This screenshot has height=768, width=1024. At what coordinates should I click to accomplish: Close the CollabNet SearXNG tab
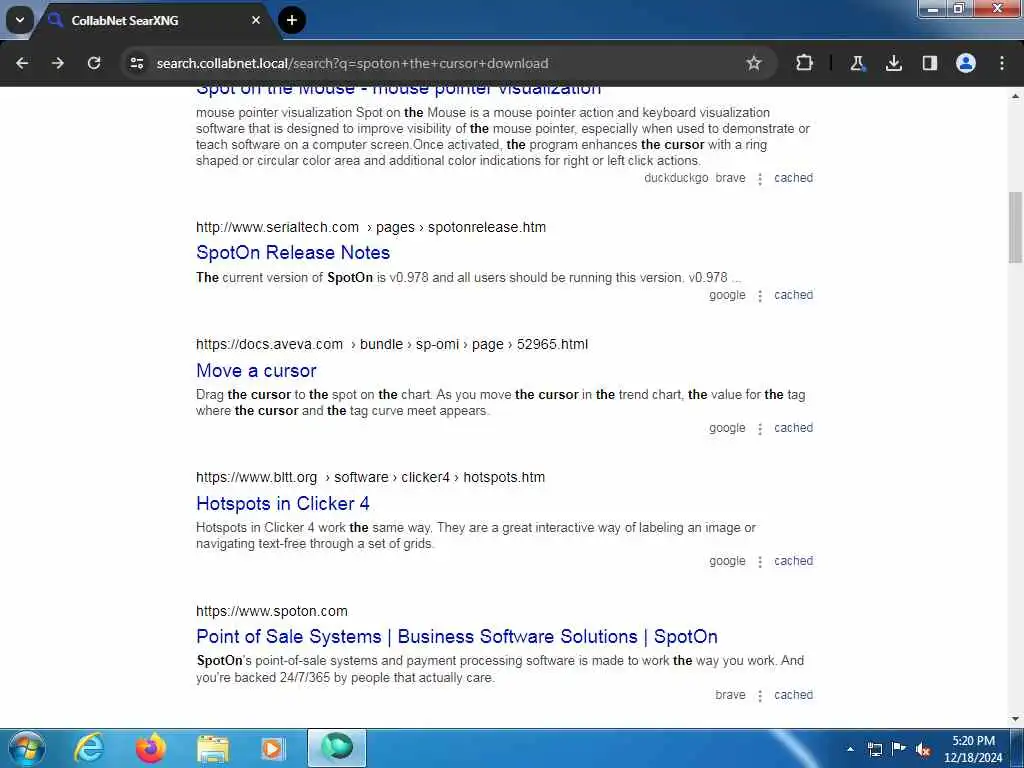(x=256, y=20)
